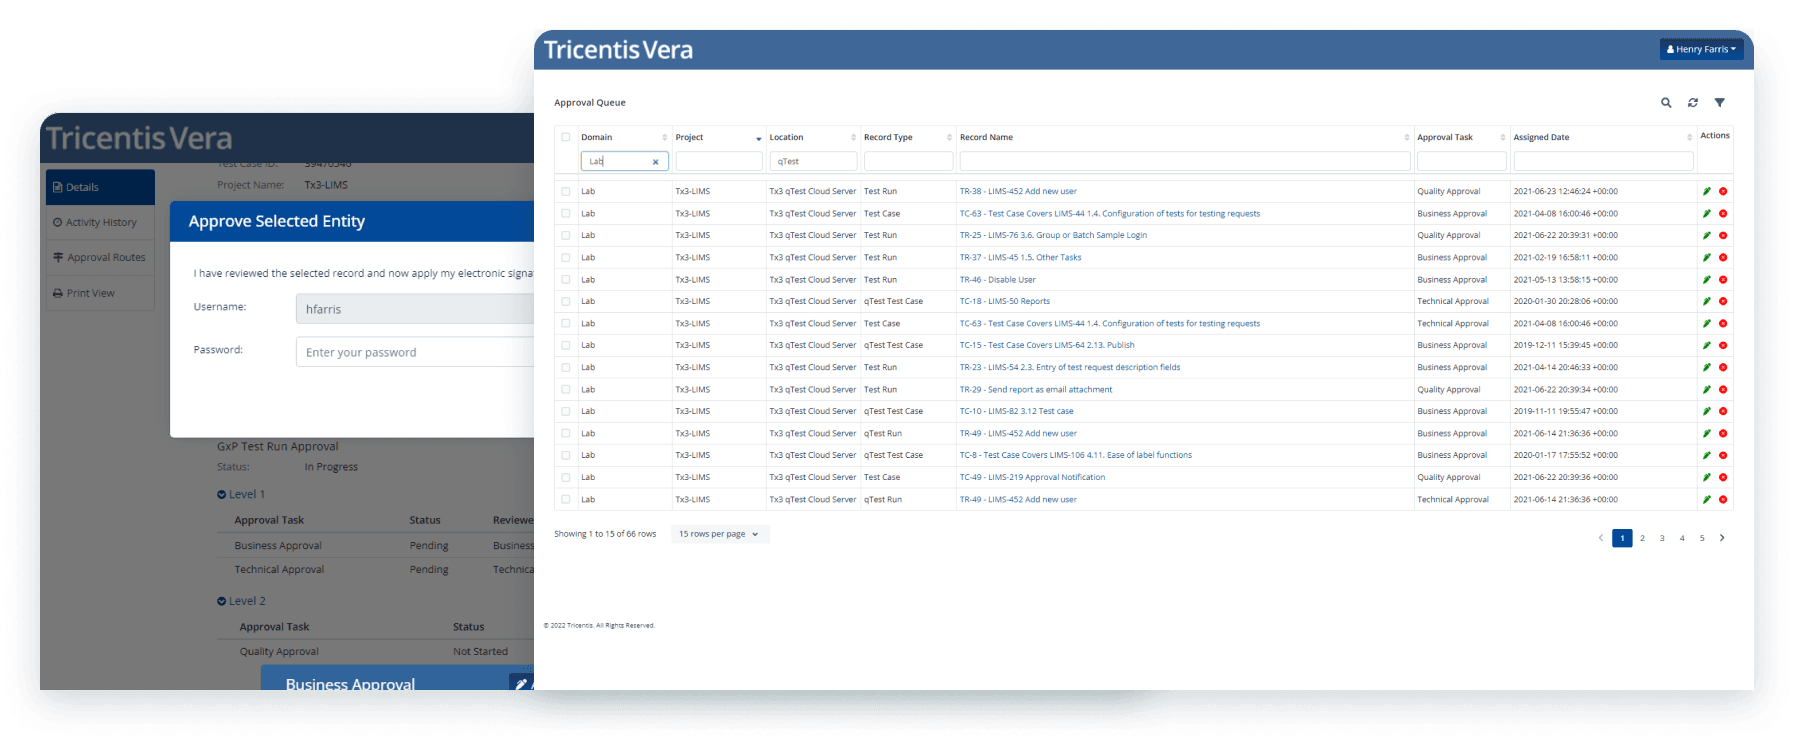This screenshot has width=1794, height=740.
Task: Open the filter funnel icon in Approval Queue
Action: 1720,103
